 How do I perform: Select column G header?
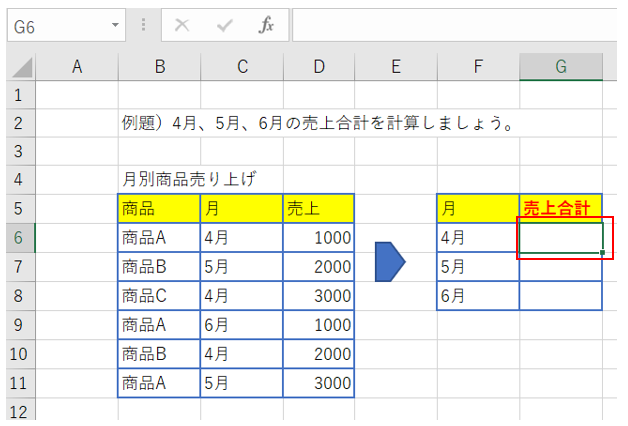point(561,67)
